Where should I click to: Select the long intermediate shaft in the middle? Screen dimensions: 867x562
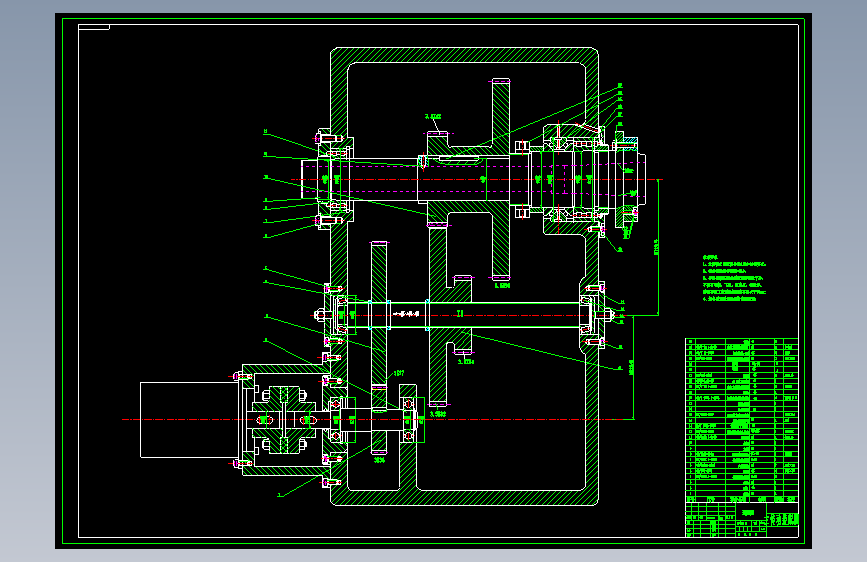(462, 315)
